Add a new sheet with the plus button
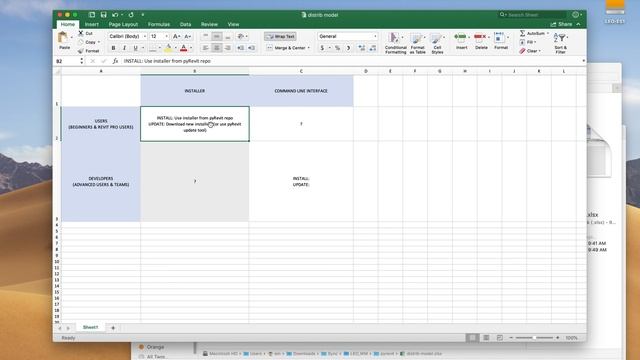 [113, 327]
